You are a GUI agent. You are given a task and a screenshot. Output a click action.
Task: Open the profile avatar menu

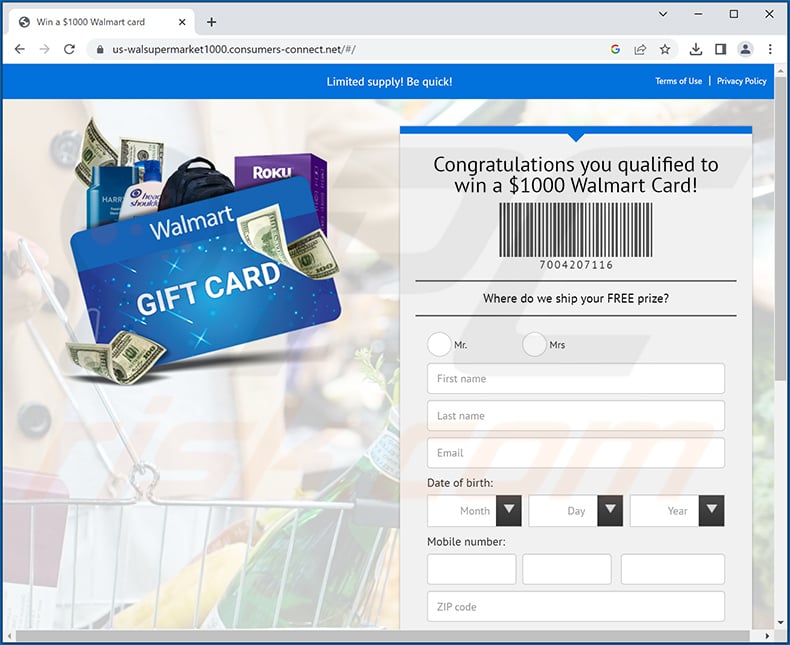[x=745, y=49]
